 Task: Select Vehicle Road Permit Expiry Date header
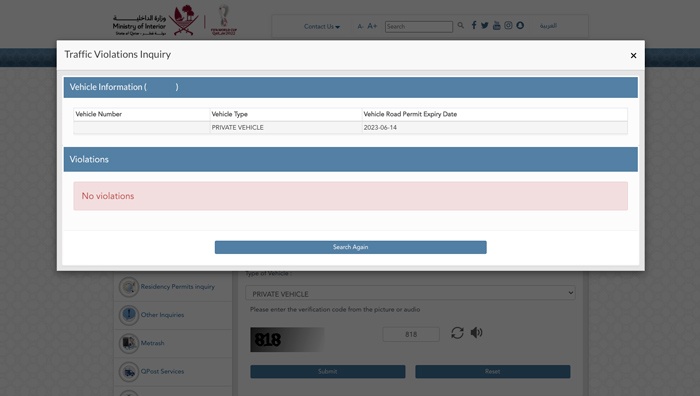(495, 114)
